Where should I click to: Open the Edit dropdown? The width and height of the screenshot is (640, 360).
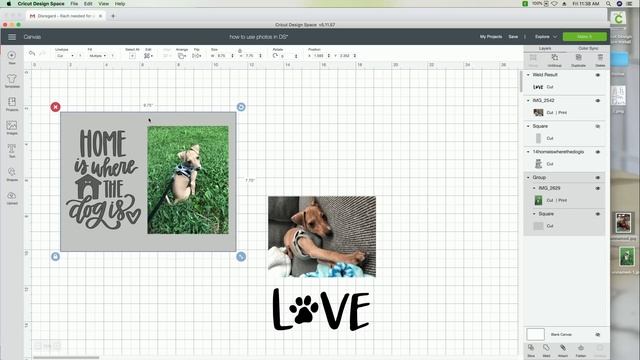(149, 56)
